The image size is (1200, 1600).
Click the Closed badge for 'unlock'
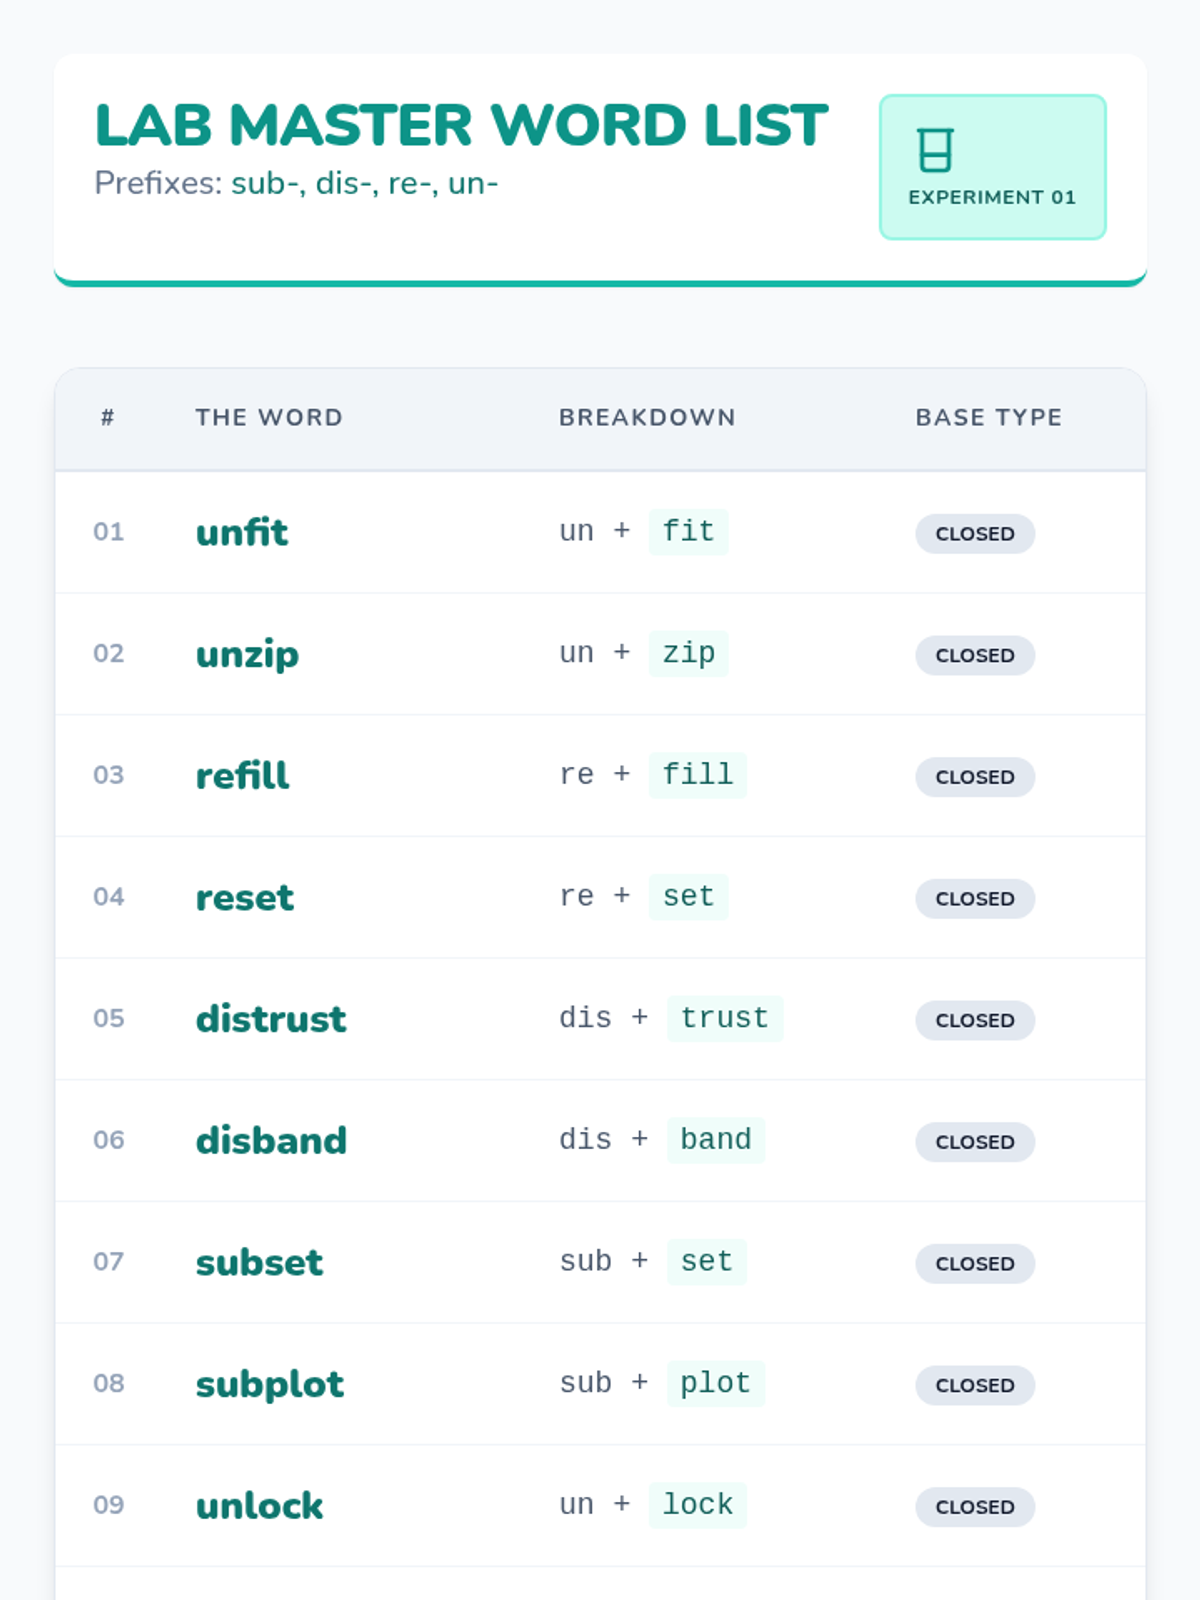pyautogui.click(x=975, y=1506)
